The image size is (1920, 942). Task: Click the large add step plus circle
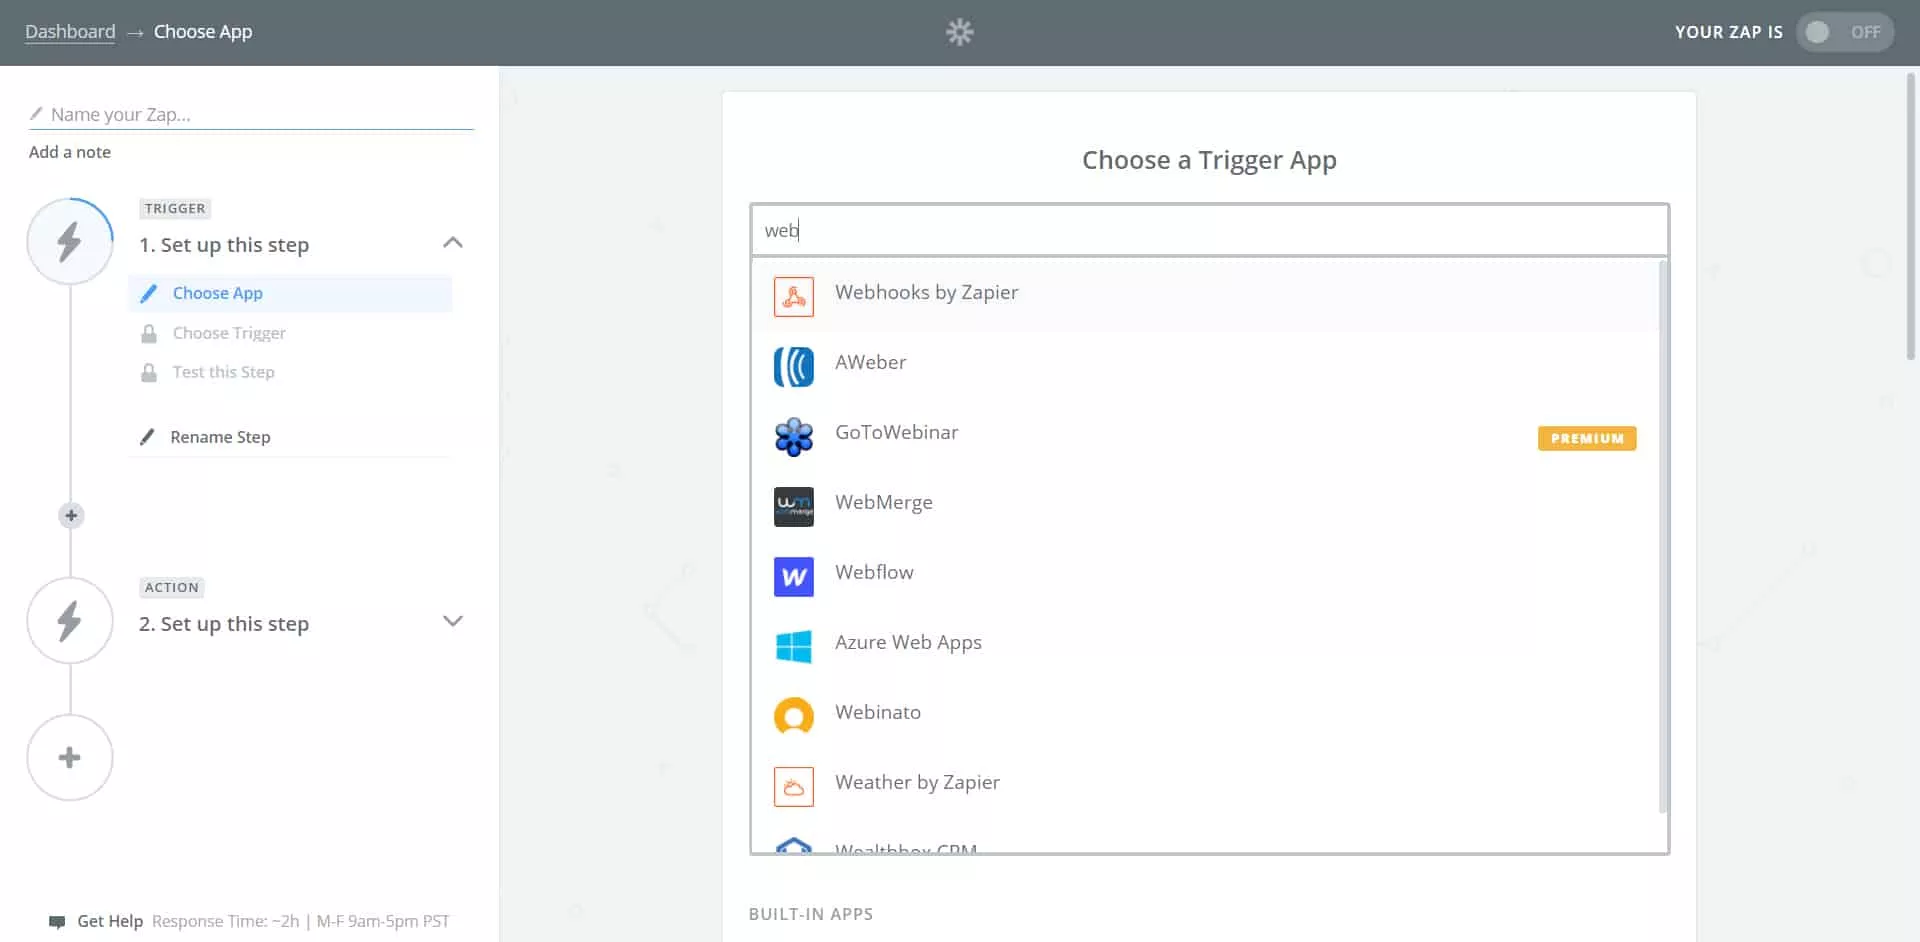(x=70, y=757)
